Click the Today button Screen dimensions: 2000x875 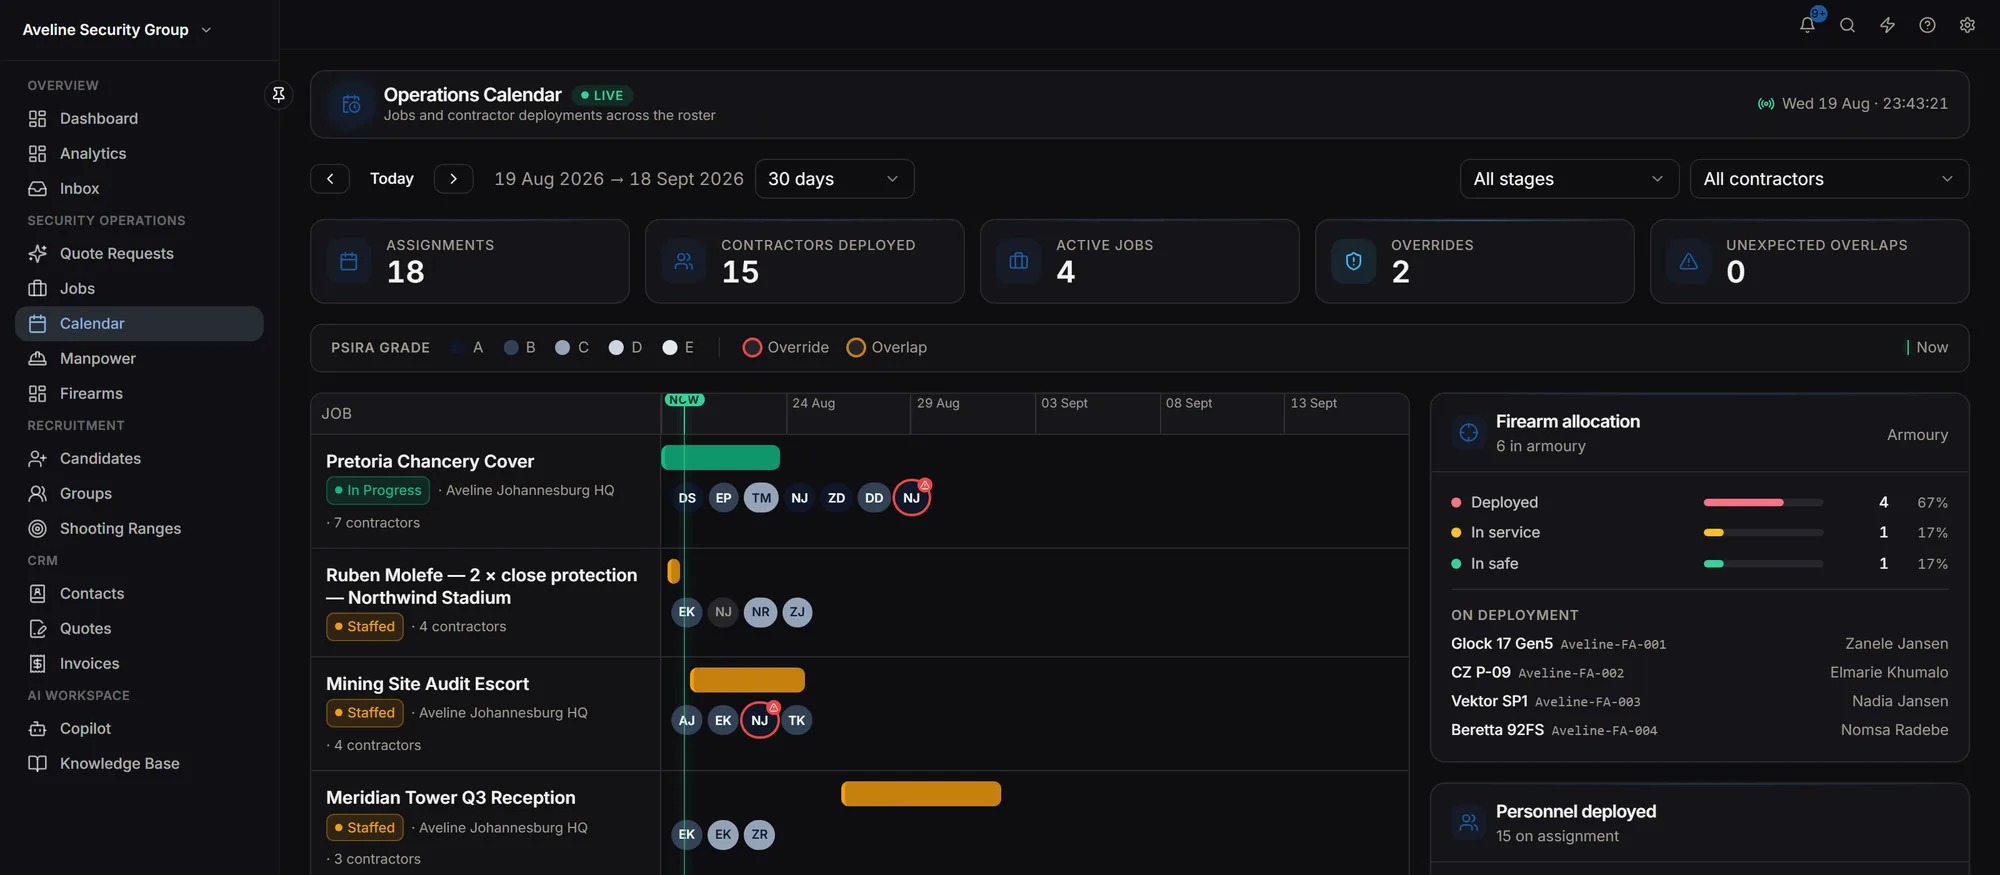point(392,179)
